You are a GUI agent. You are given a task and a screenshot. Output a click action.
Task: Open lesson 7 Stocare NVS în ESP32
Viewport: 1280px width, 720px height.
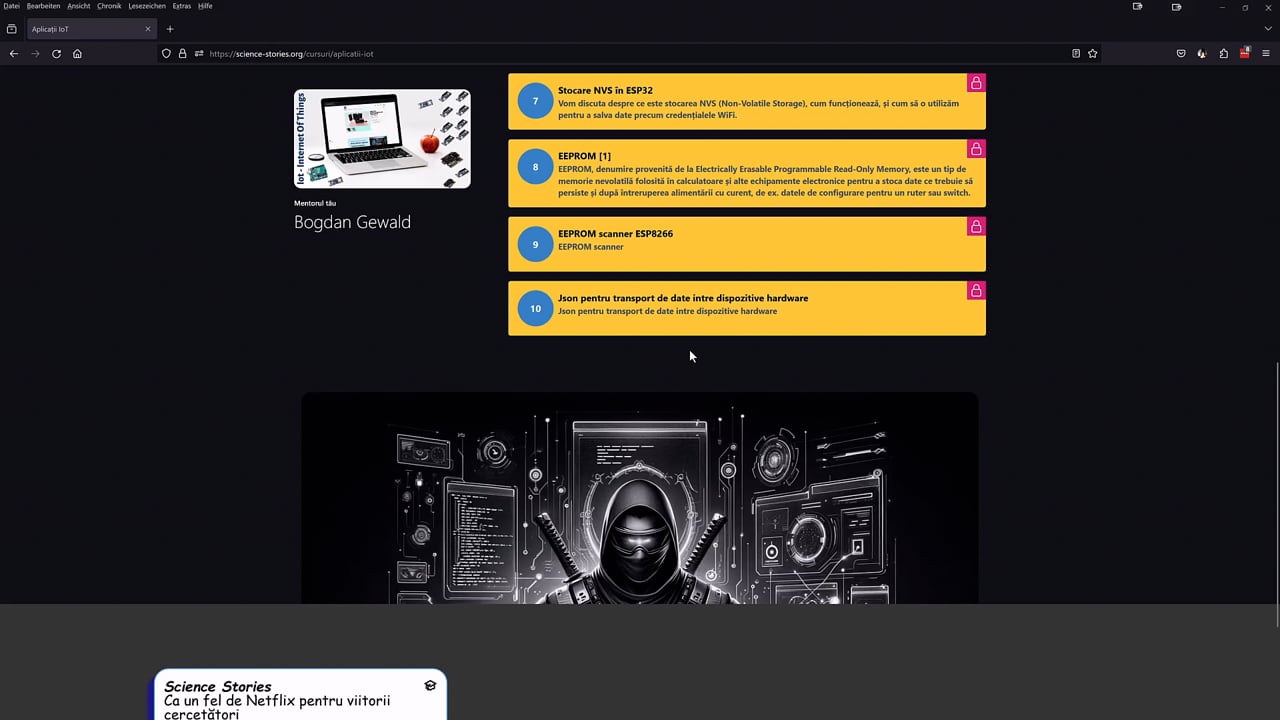tap(746, 102)
